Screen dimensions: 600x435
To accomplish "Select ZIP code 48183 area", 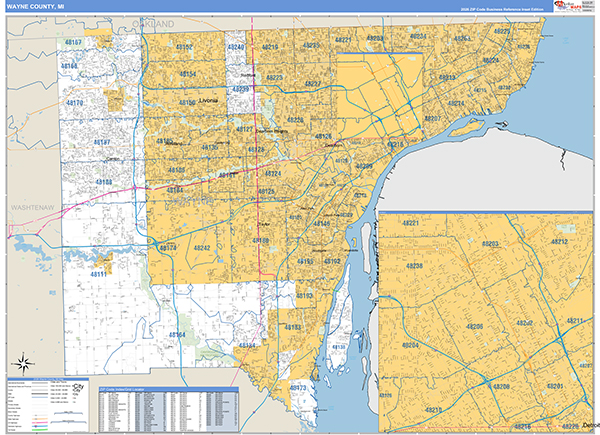I will tap(292, 327).
